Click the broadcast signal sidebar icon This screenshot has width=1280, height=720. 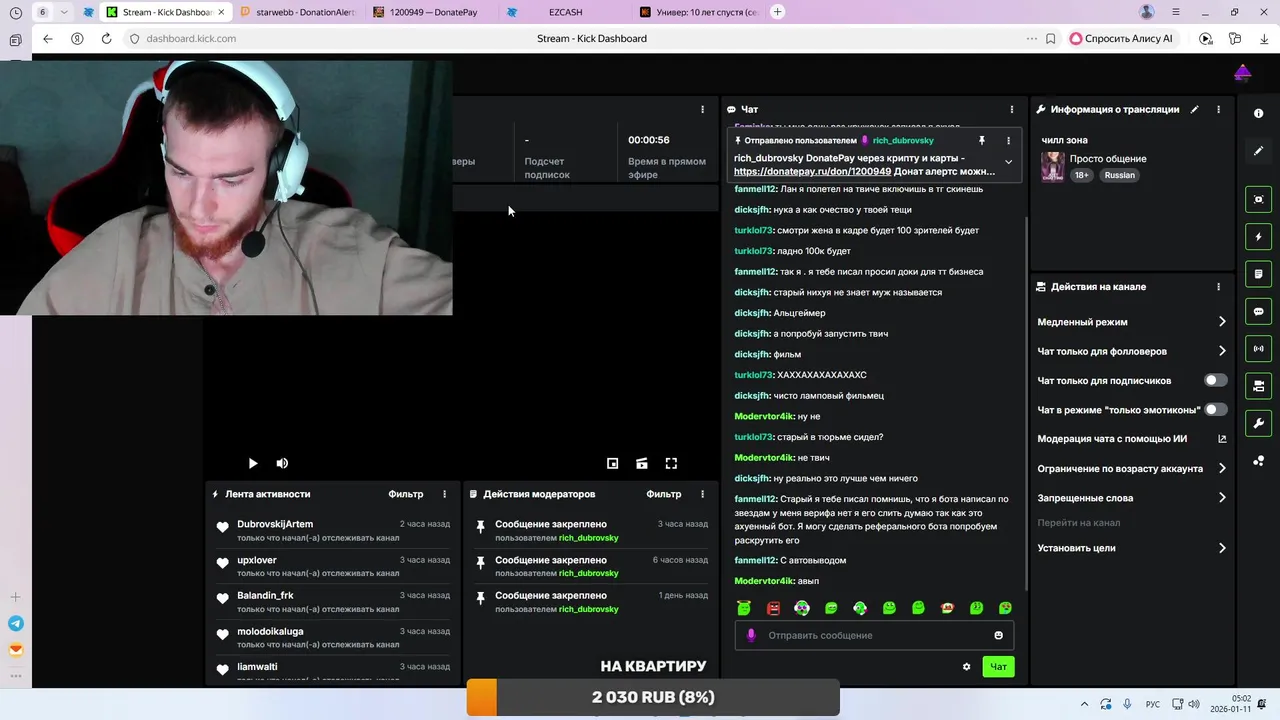1258,349
